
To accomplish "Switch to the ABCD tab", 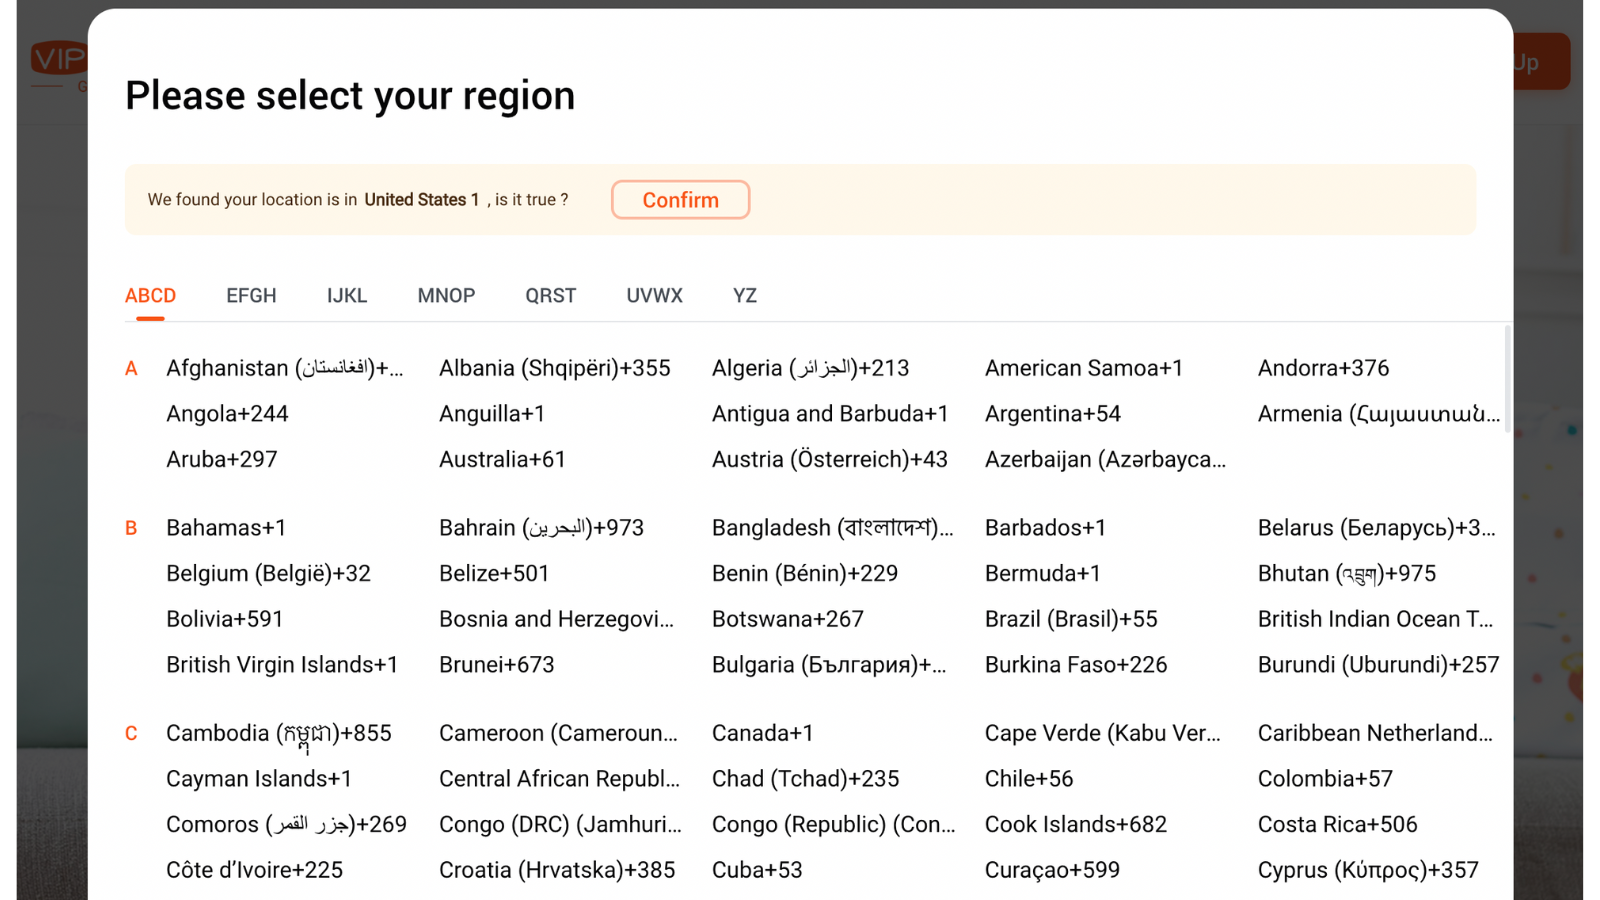I will point(150,296).
